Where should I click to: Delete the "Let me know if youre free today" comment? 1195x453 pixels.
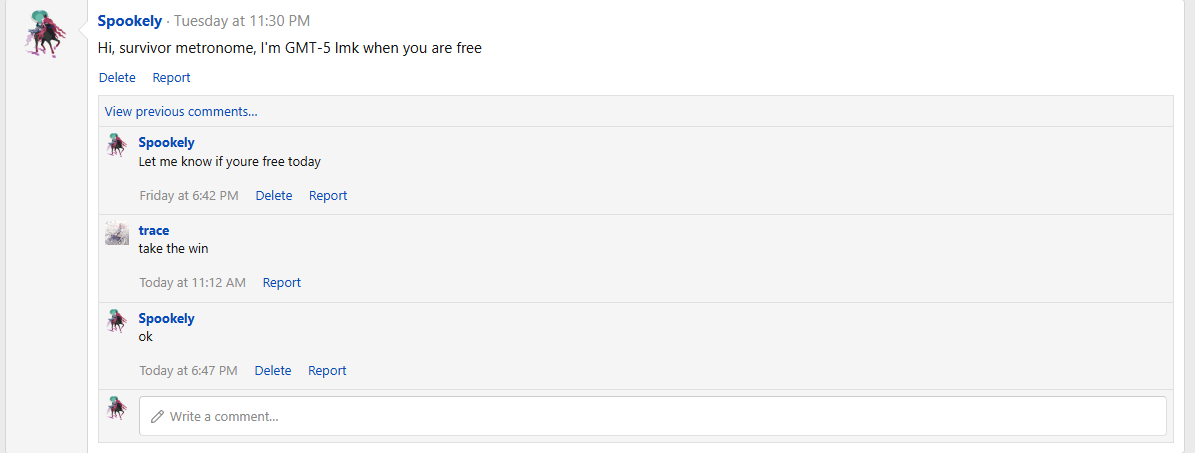274,195
